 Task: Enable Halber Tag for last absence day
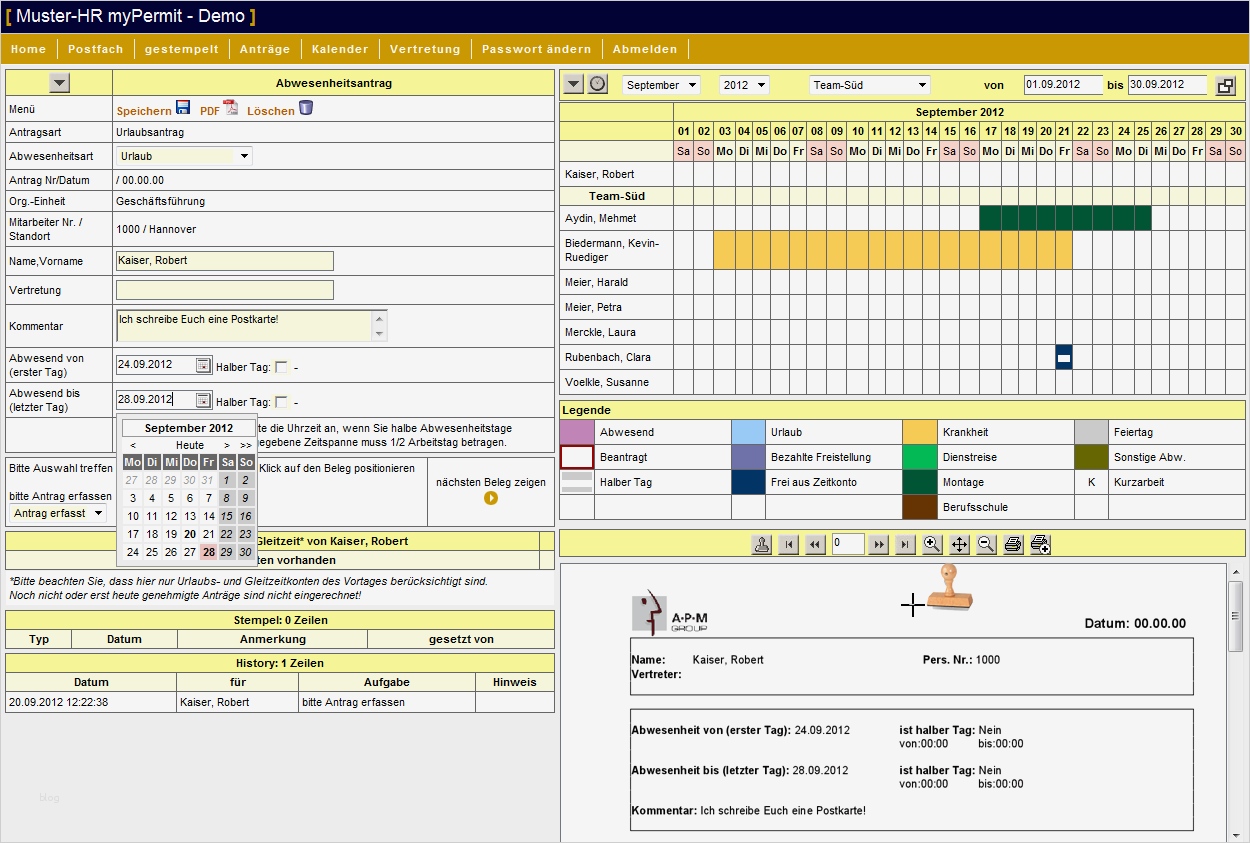(x=281, y=402)
